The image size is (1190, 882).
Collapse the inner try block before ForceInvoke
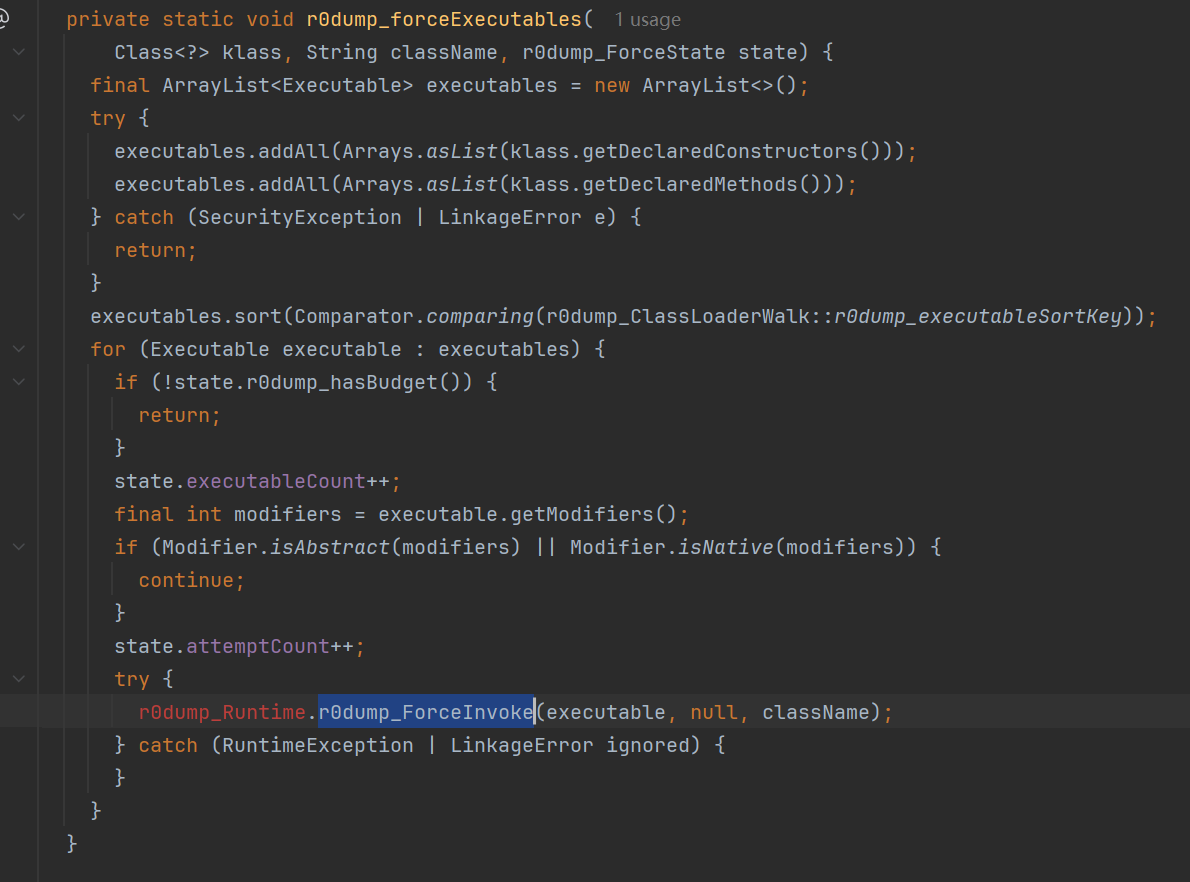coord(19,679)
